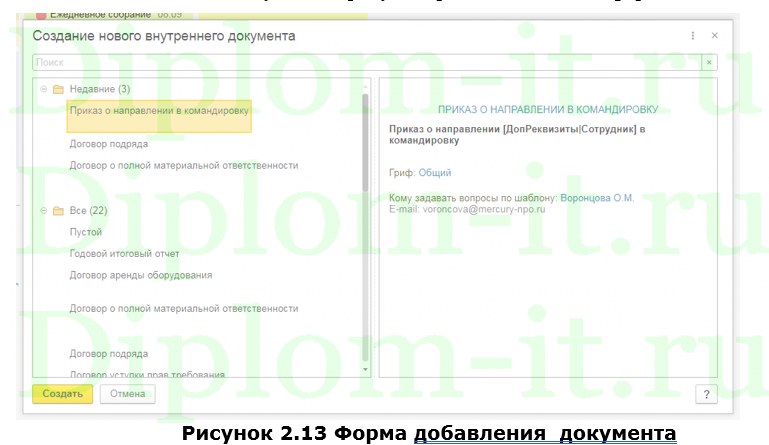769x445 pixels.
Task: Close the new internal document dialog
Action: tap(715, 35)
